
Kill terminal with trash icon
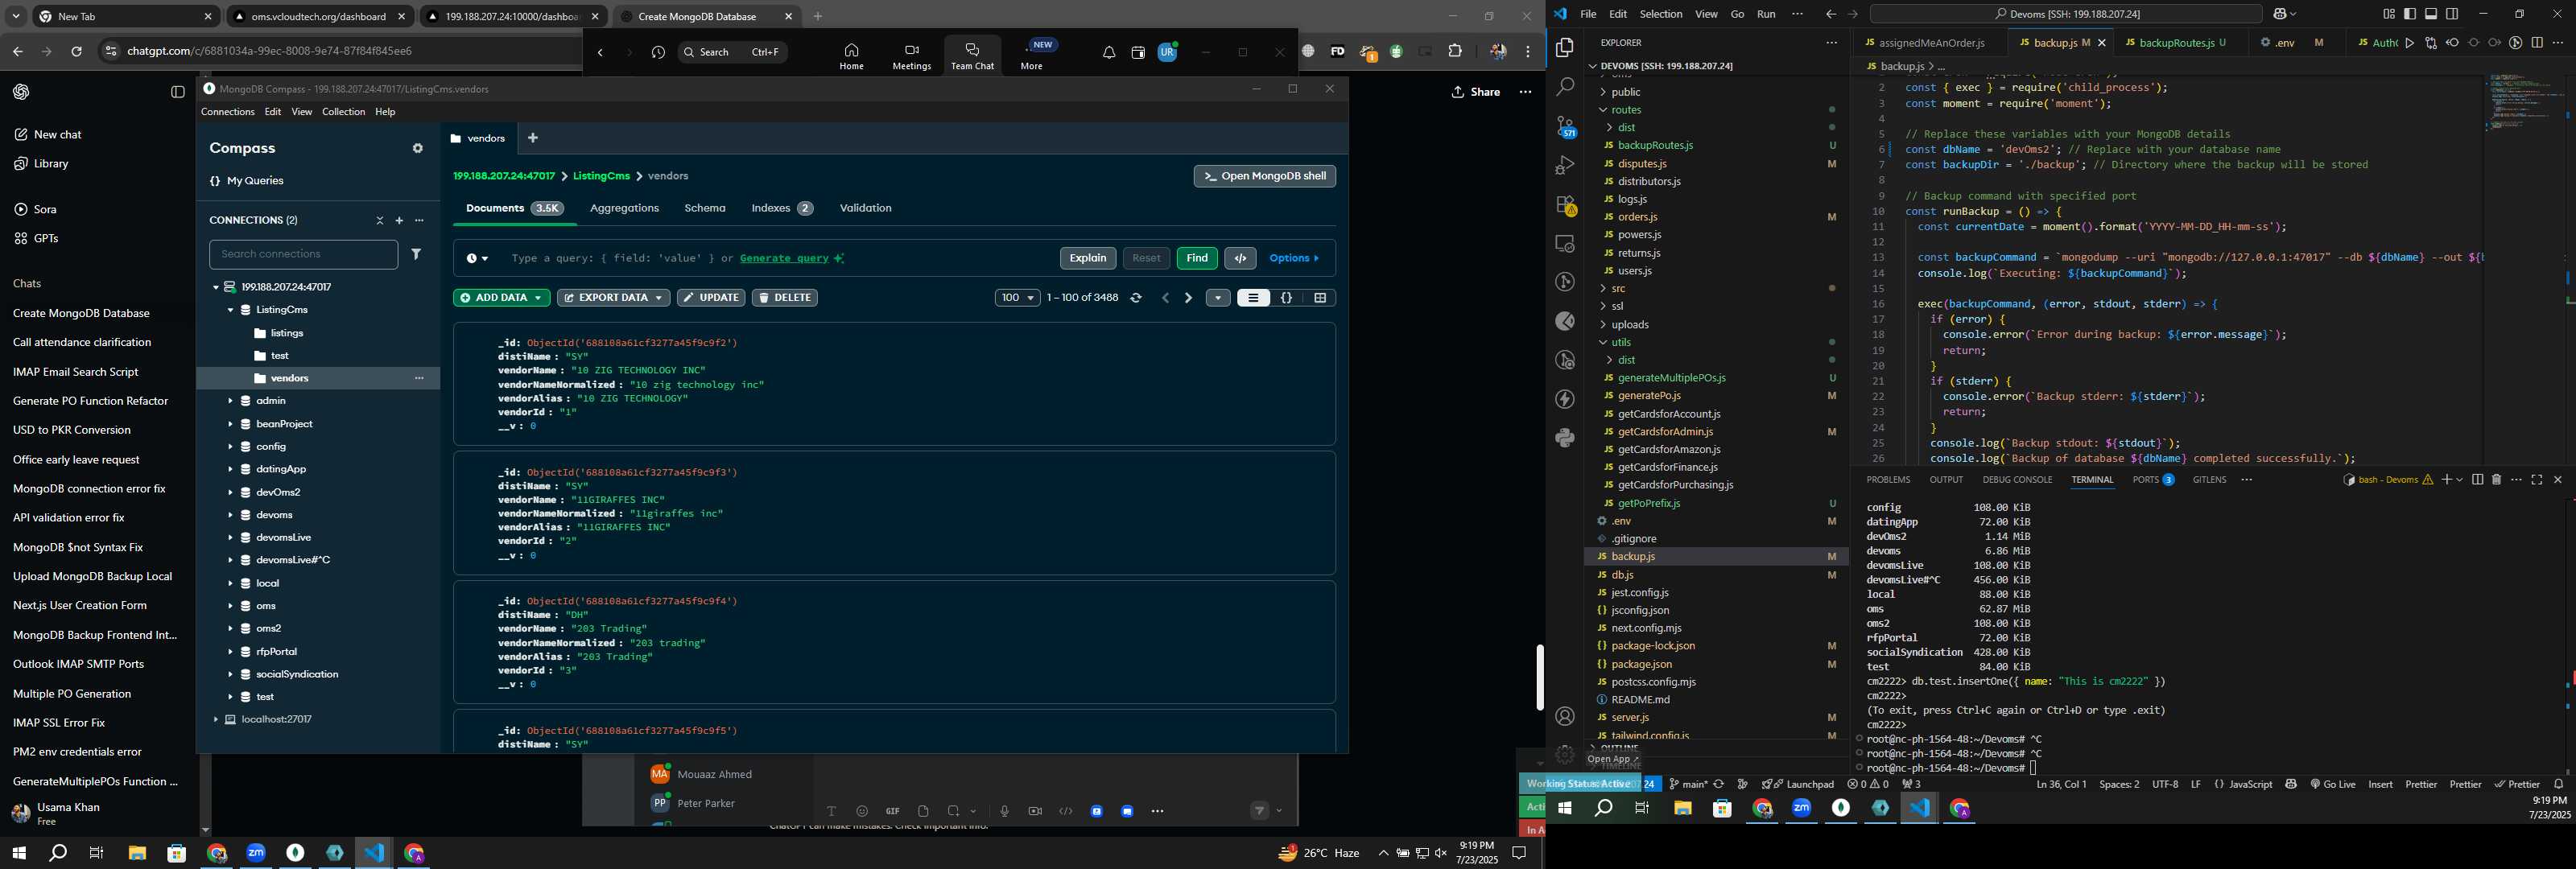tap(2496, 480)
